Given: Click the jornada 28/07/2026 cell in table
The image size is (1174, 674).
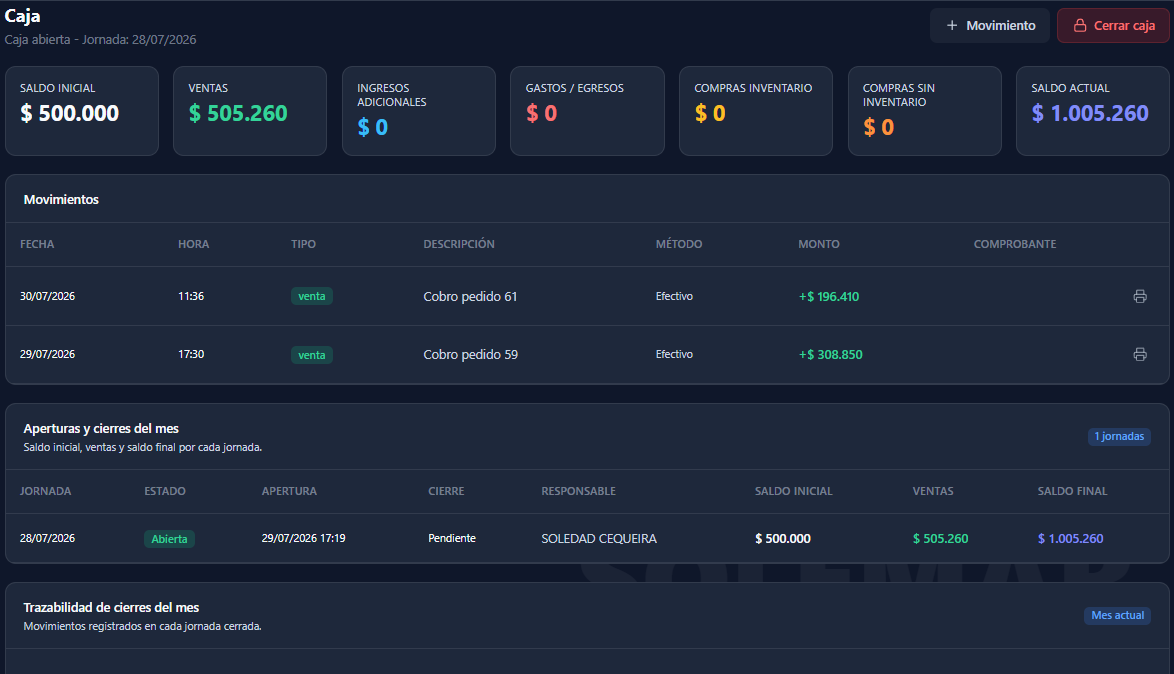Looking at the screenshot, I should 47,538.
